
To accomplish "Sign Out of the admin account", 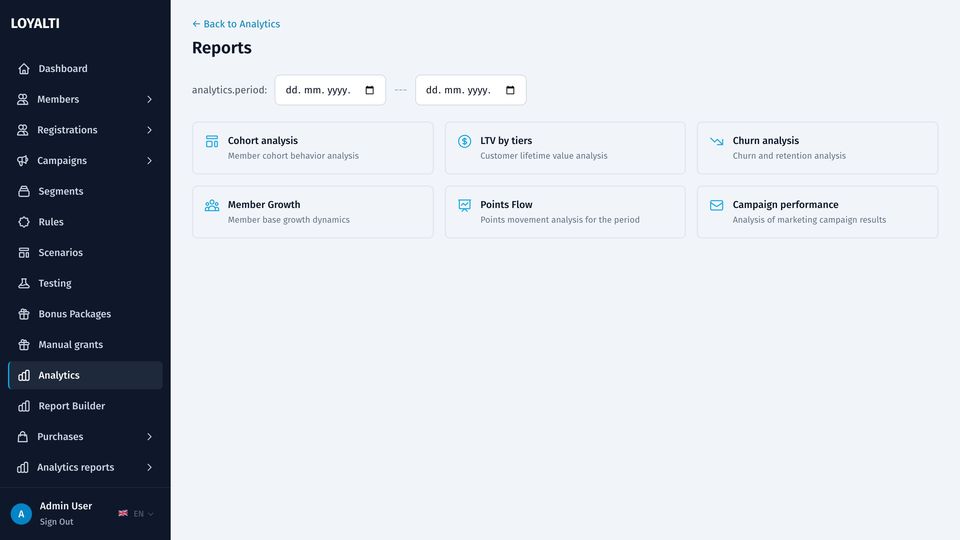I will click(56, 522).
